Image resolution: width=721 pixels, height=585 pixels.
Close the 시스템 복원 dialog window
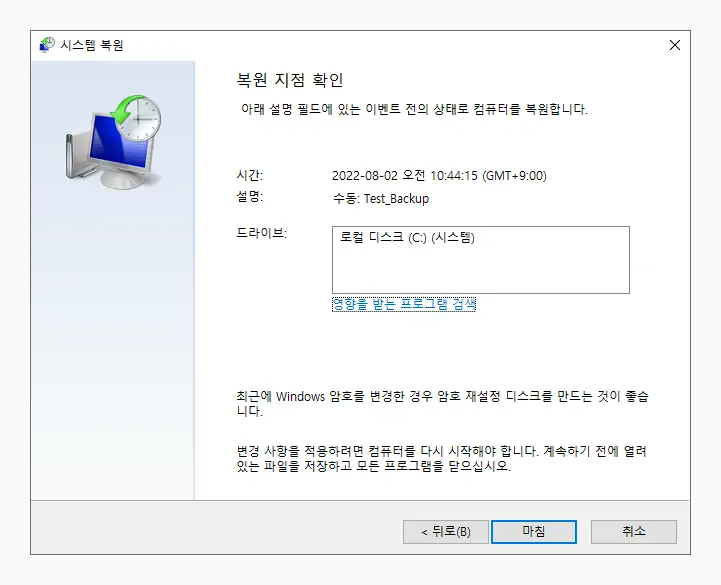(675, 45)
